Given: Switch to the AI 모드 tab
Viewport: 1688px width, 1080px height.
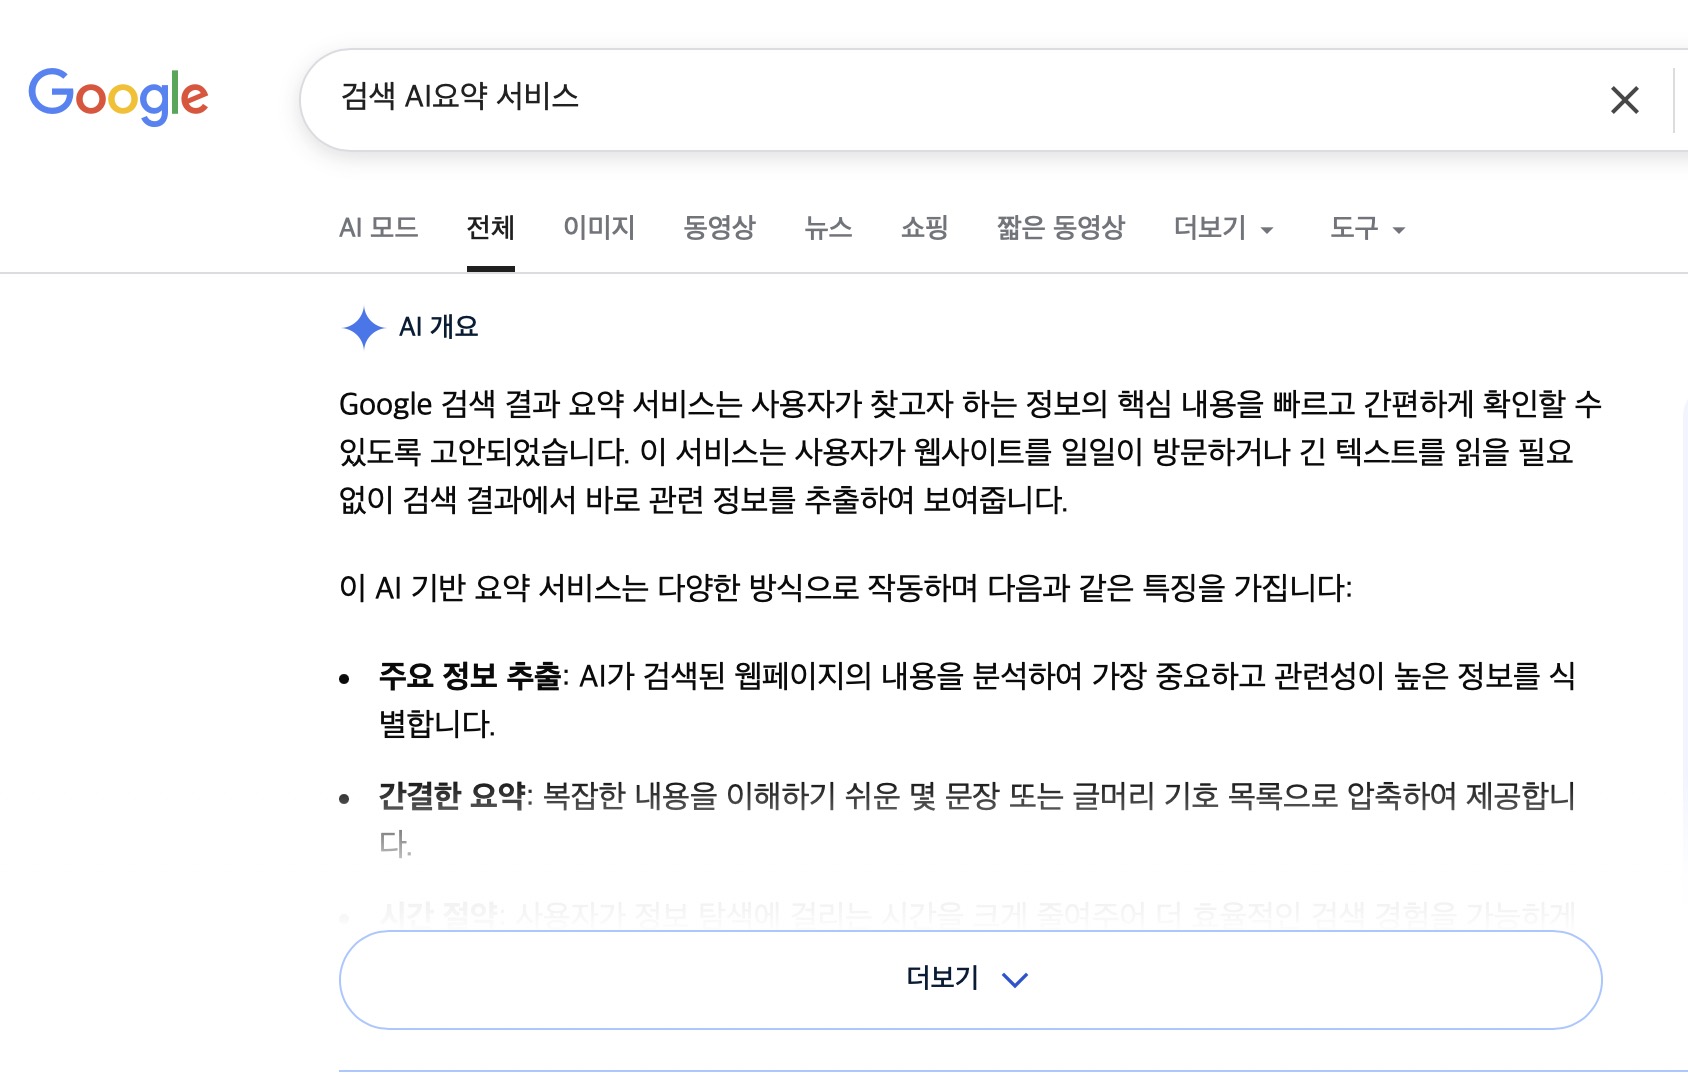Looking at the screenshot, I should (378, 228).
